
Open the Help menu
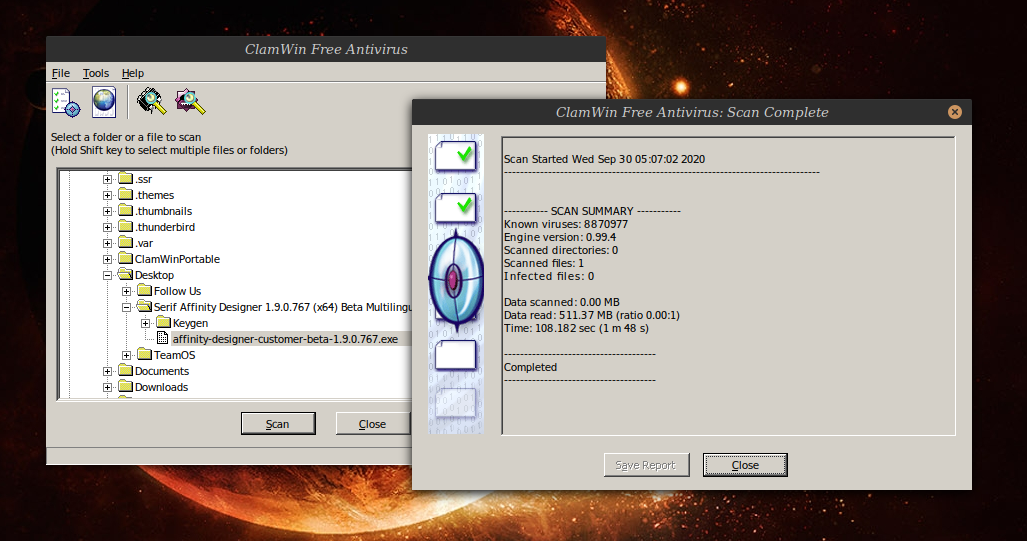(133, 73)
